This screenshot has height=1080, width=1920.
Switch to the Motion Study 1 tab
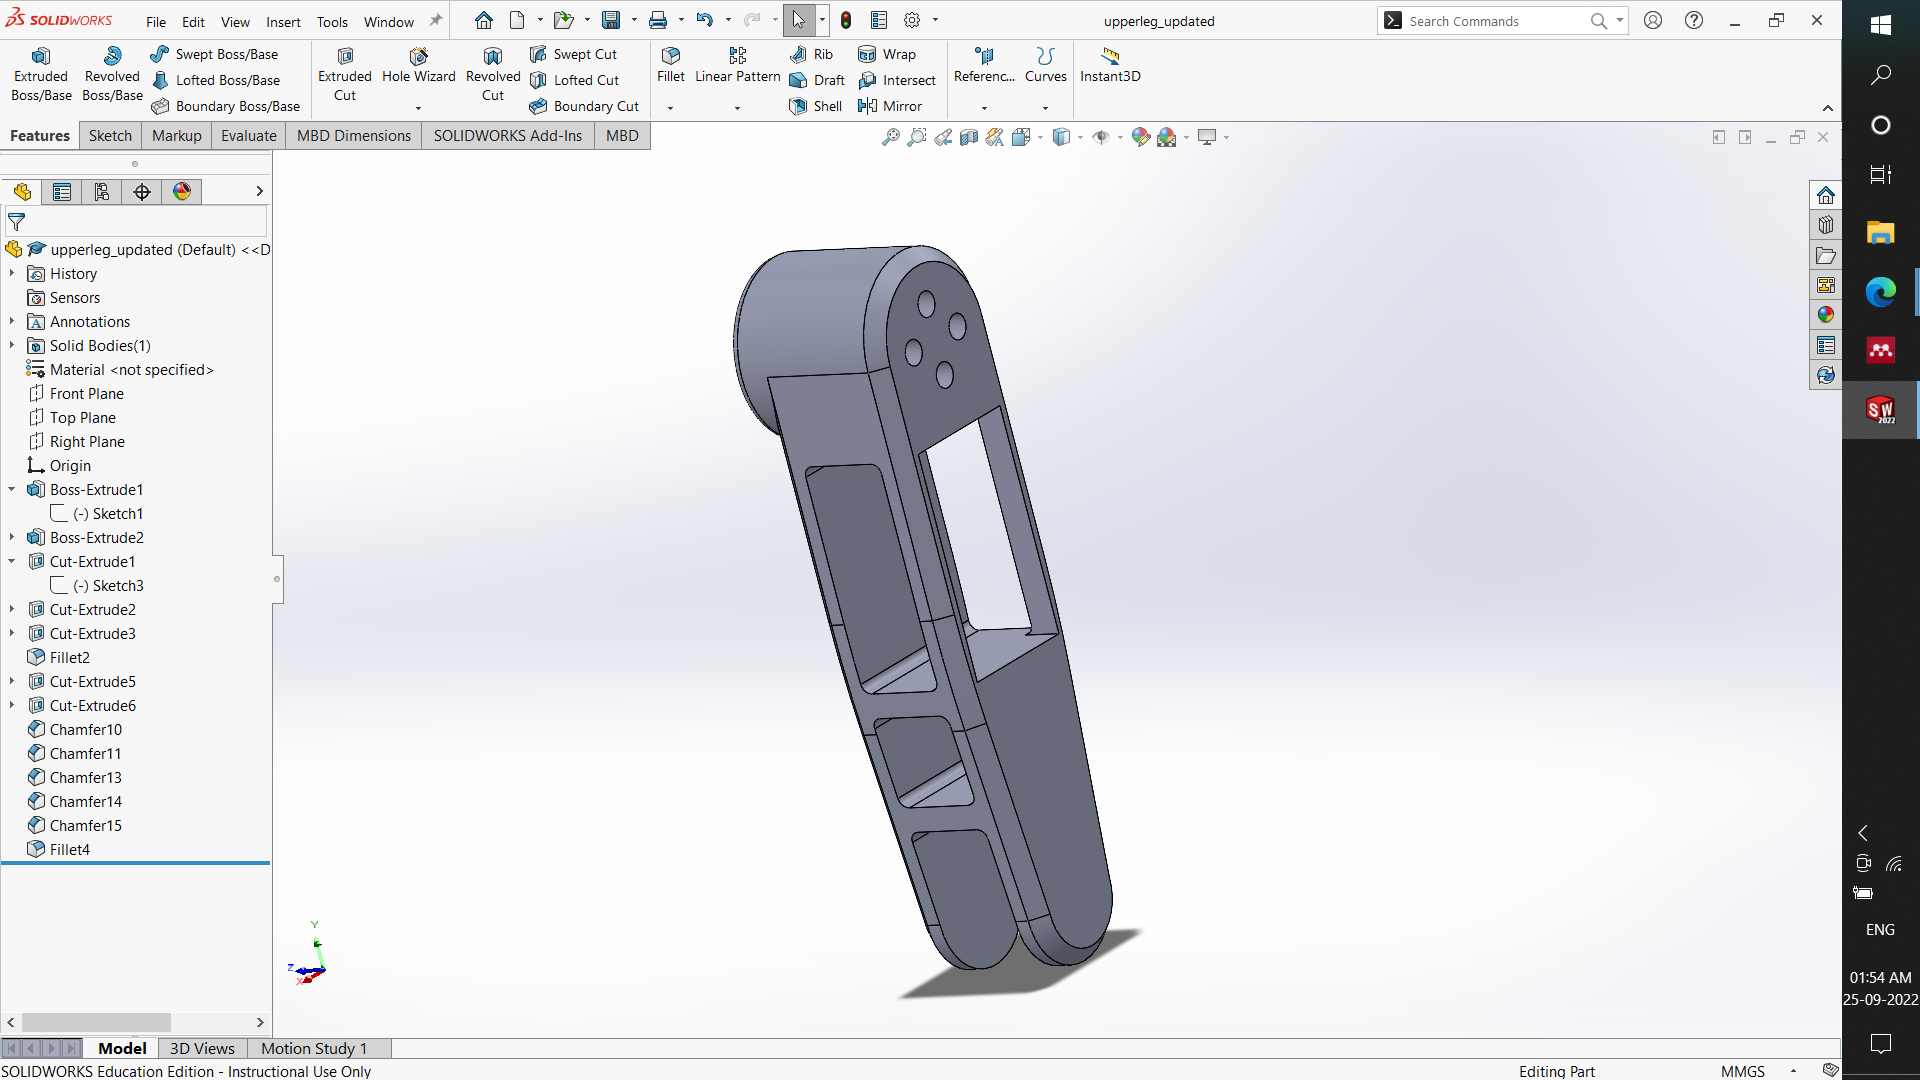pos(313,1048)
